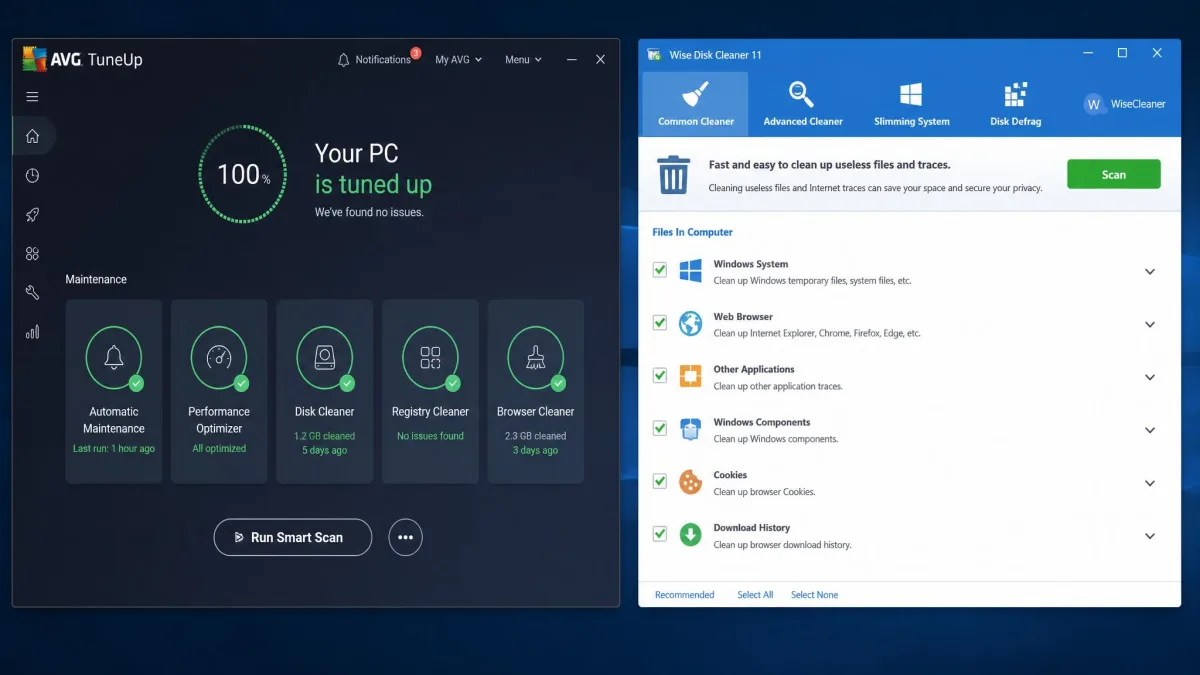
Task: Open the clock history icon in AVG sidebar
Action: point(32,175)
